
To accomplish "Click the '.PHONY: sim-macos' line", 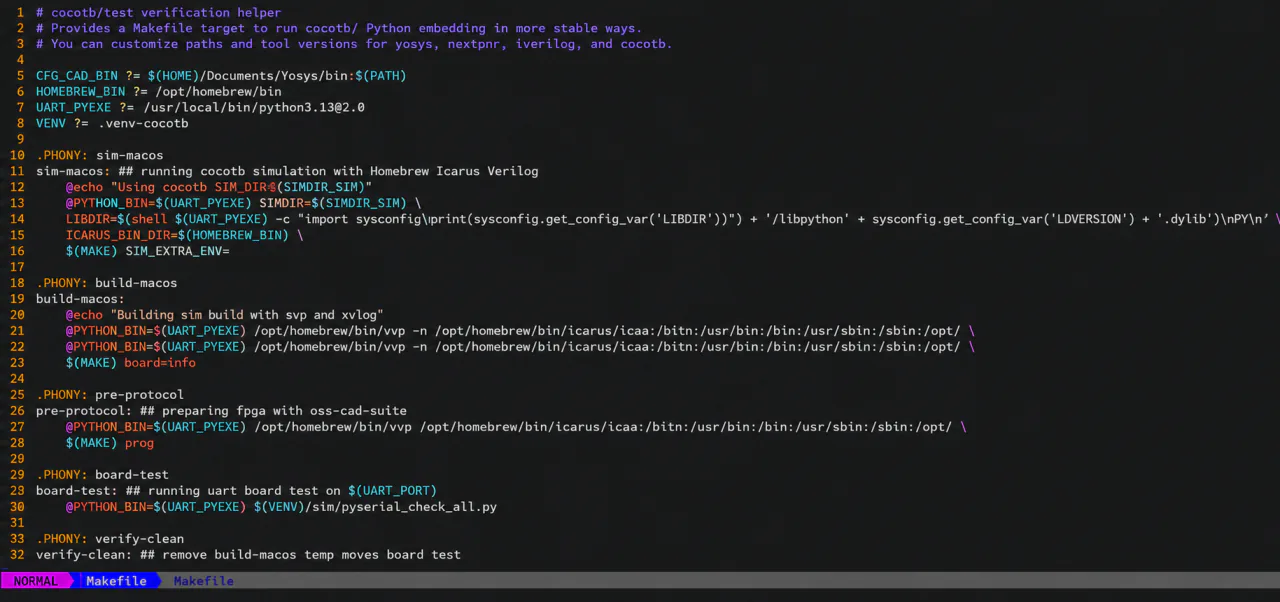I will point(100,156).
